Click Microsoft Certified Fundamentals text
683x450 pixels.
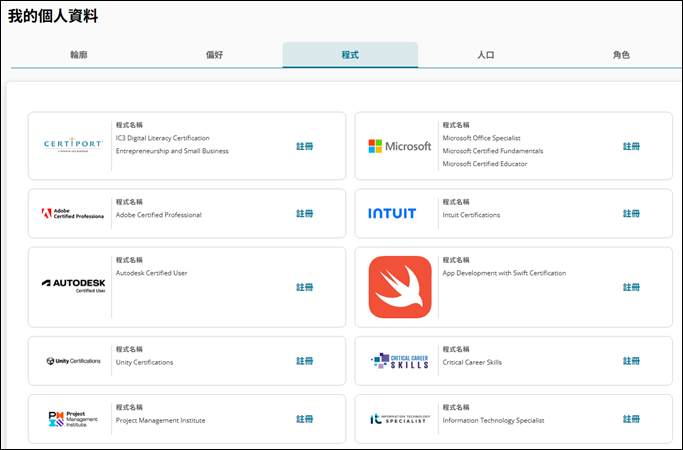493,151
